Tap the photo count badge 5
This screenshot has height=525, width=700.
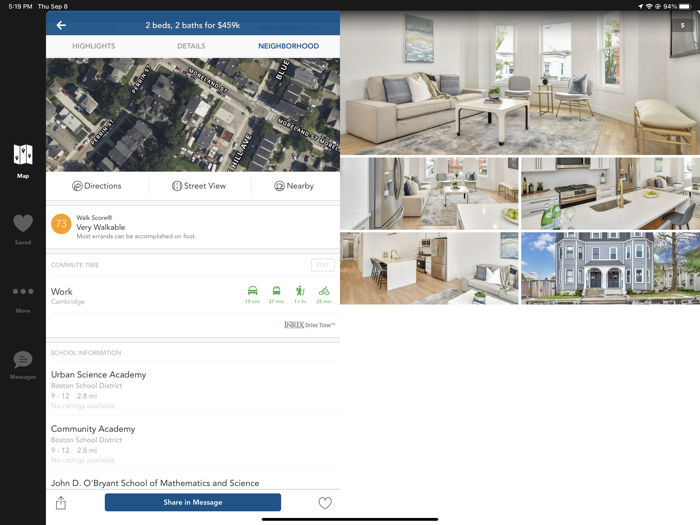tap(682, 25)
